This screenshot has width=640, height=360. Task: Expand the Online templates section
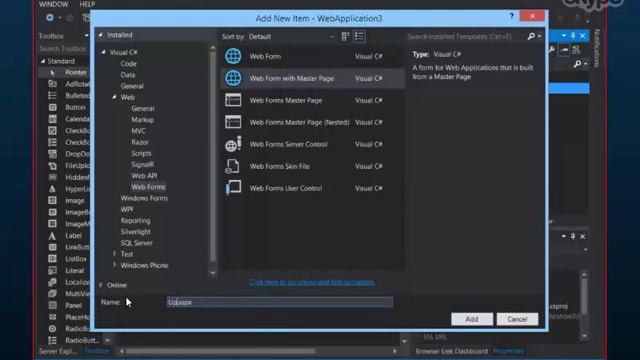point(101,285)
